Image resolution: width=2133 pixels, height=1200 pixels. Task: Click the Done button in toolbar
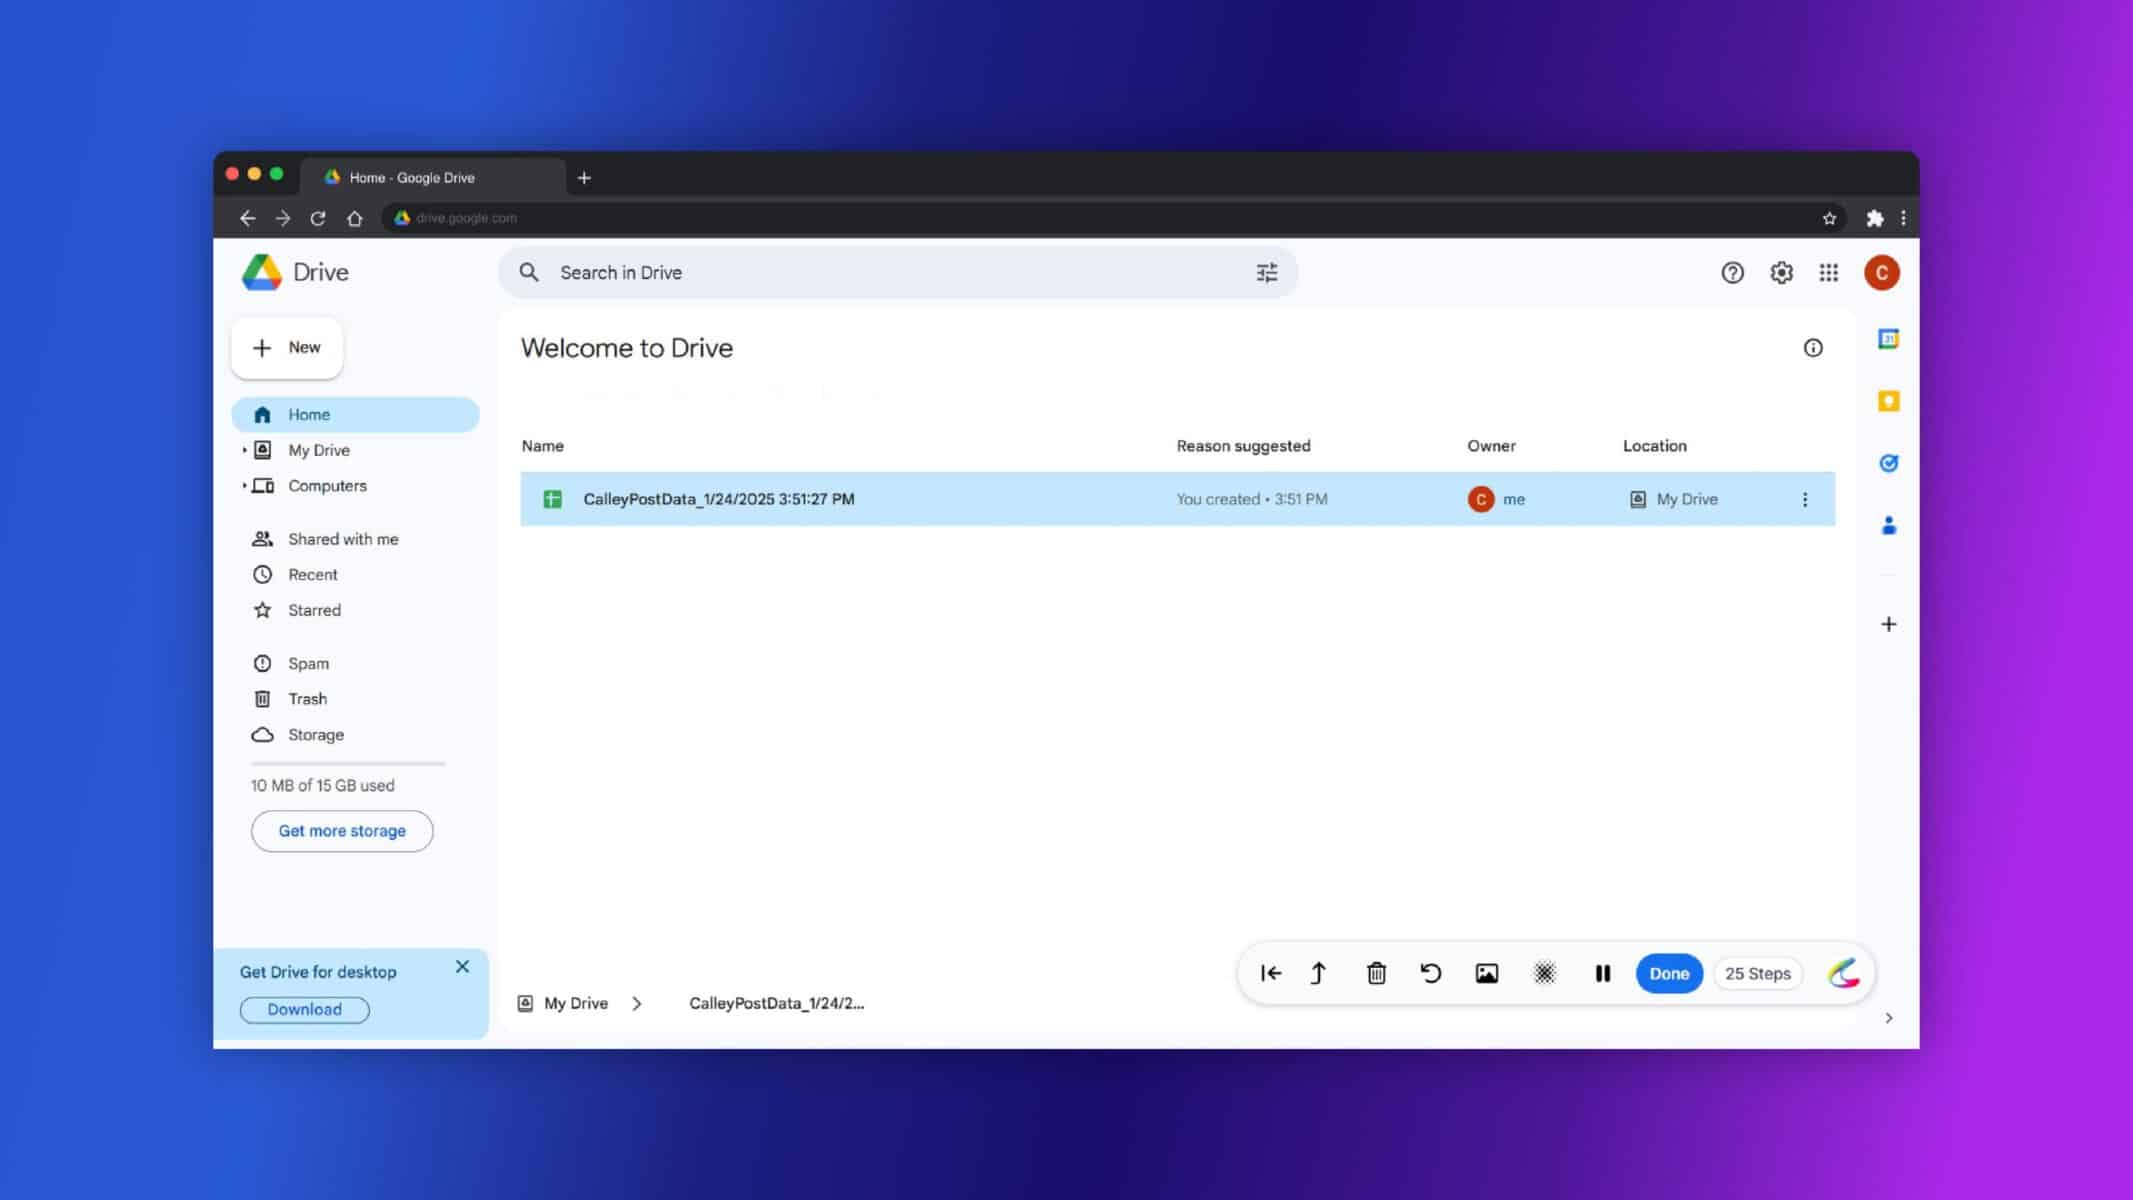1669,973
